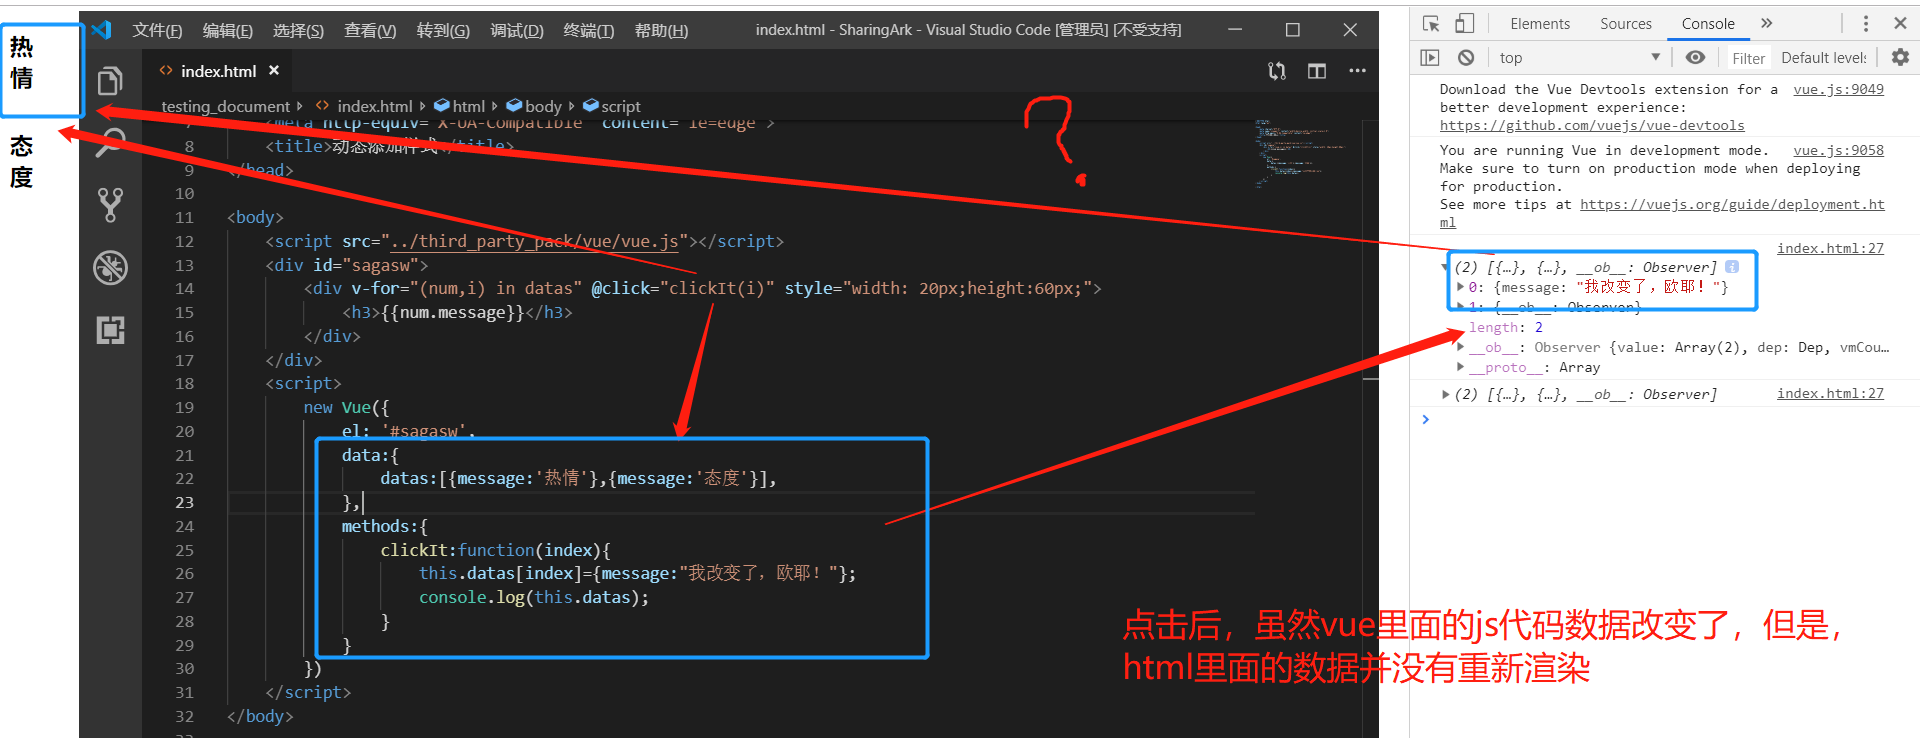Expand the __ob__ Observer property

(x=1461, y=347)
